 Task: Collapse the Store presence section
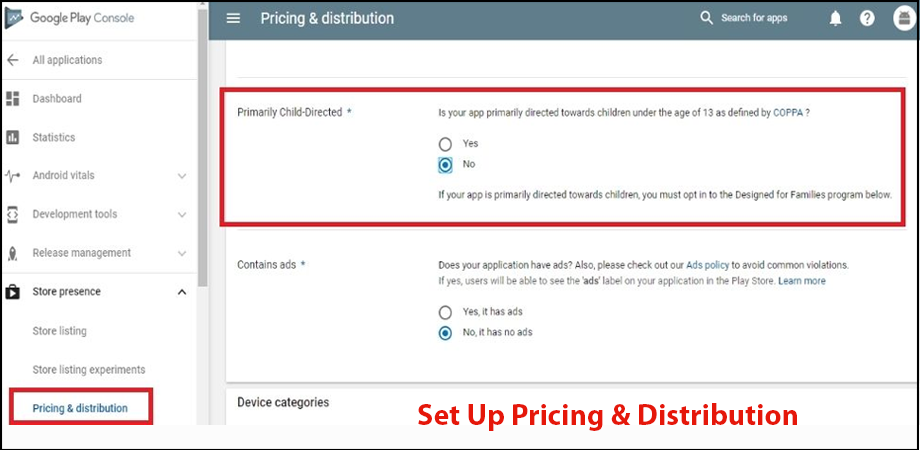pos(181,292)
